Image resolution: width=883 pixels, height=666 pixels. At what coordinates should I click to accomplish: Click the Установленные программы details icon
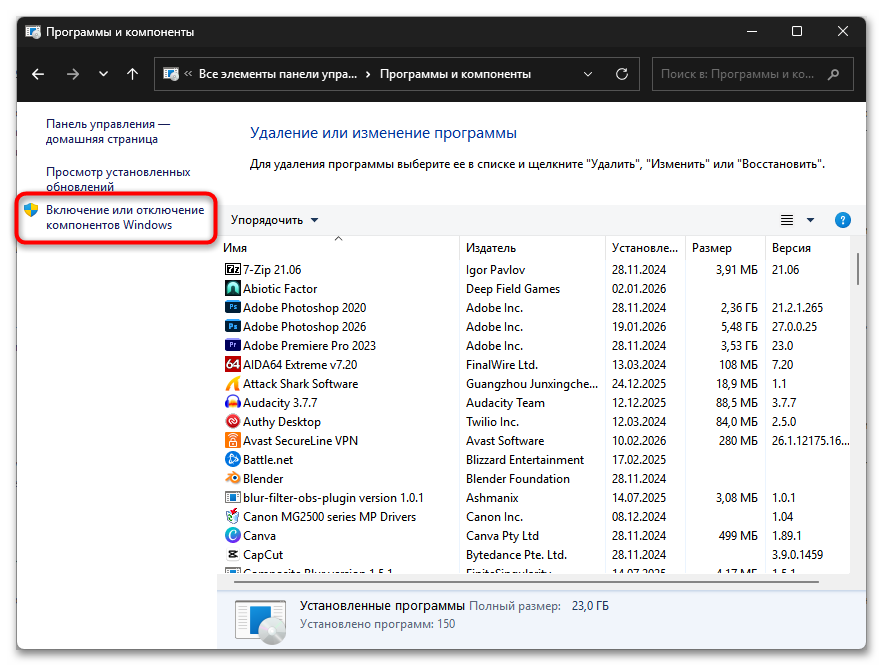pos(261,621)
